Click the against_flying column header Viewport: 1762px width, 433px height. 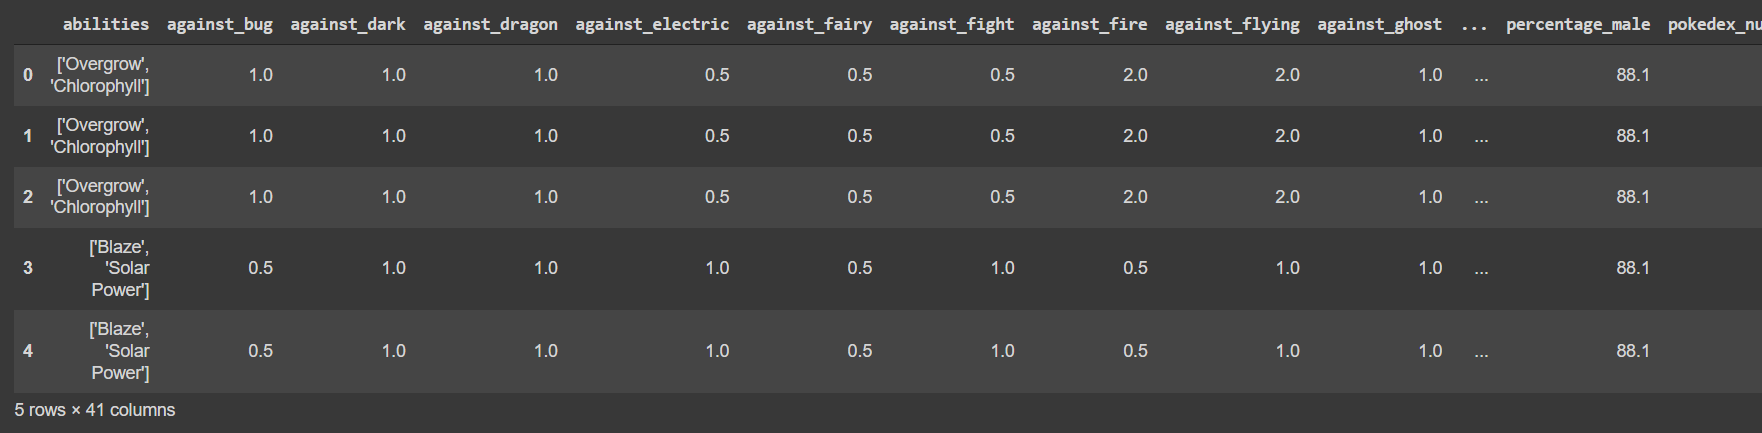(1232, 24)
